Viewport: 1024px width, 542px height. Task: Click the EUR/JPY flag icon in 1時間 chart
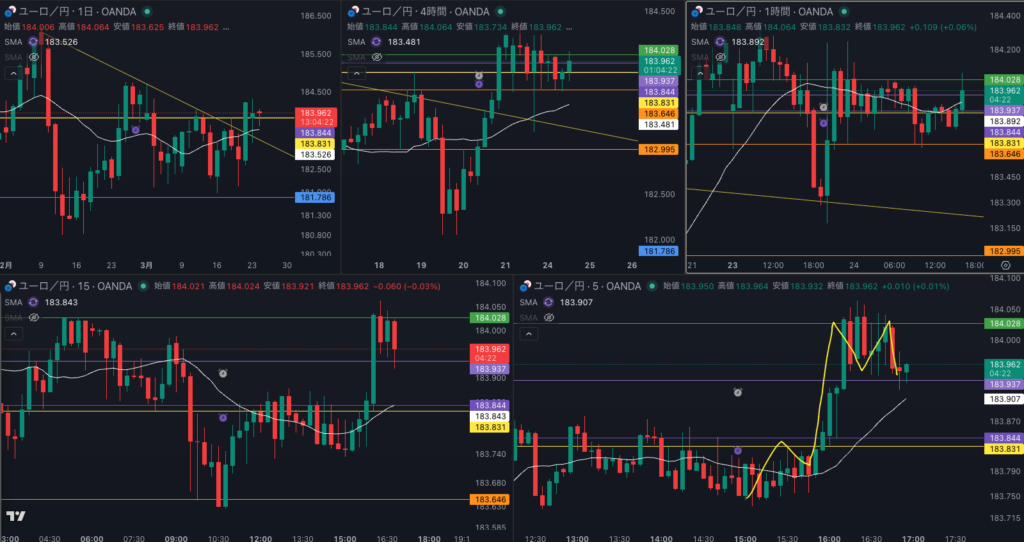pyautogui.click(x=697, y=12)
